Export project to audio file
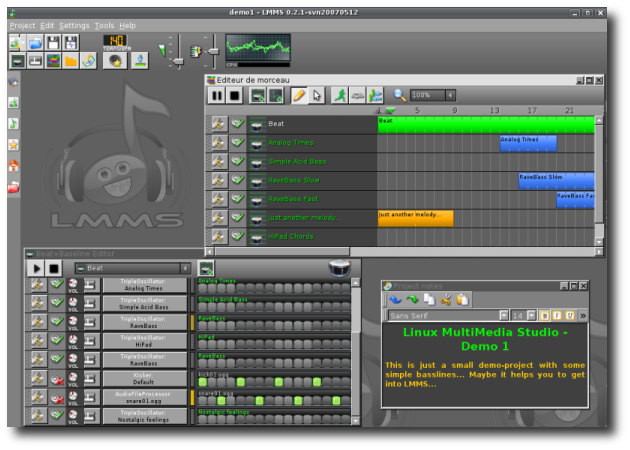Screen dimensions: 630x450 click(140, 61)
